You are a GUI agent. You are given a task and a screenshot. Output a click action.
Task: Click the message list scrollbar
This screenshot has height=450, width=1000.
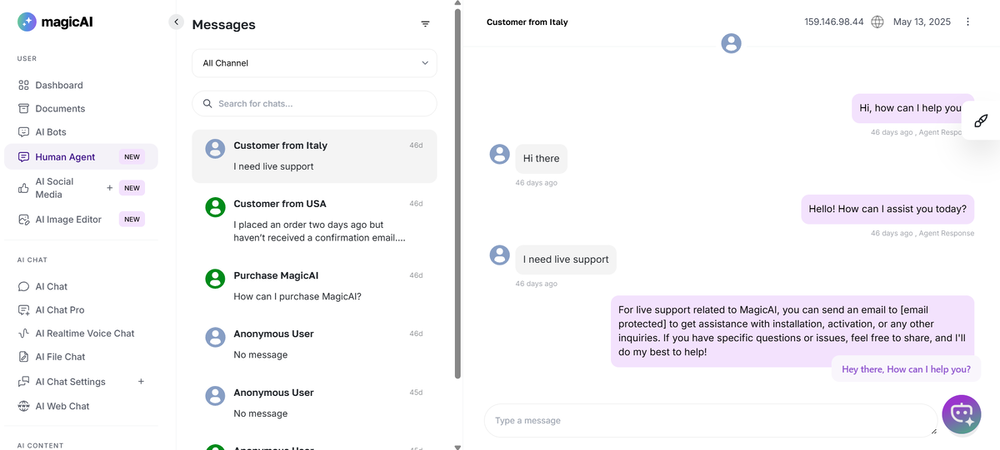point(458,200)
